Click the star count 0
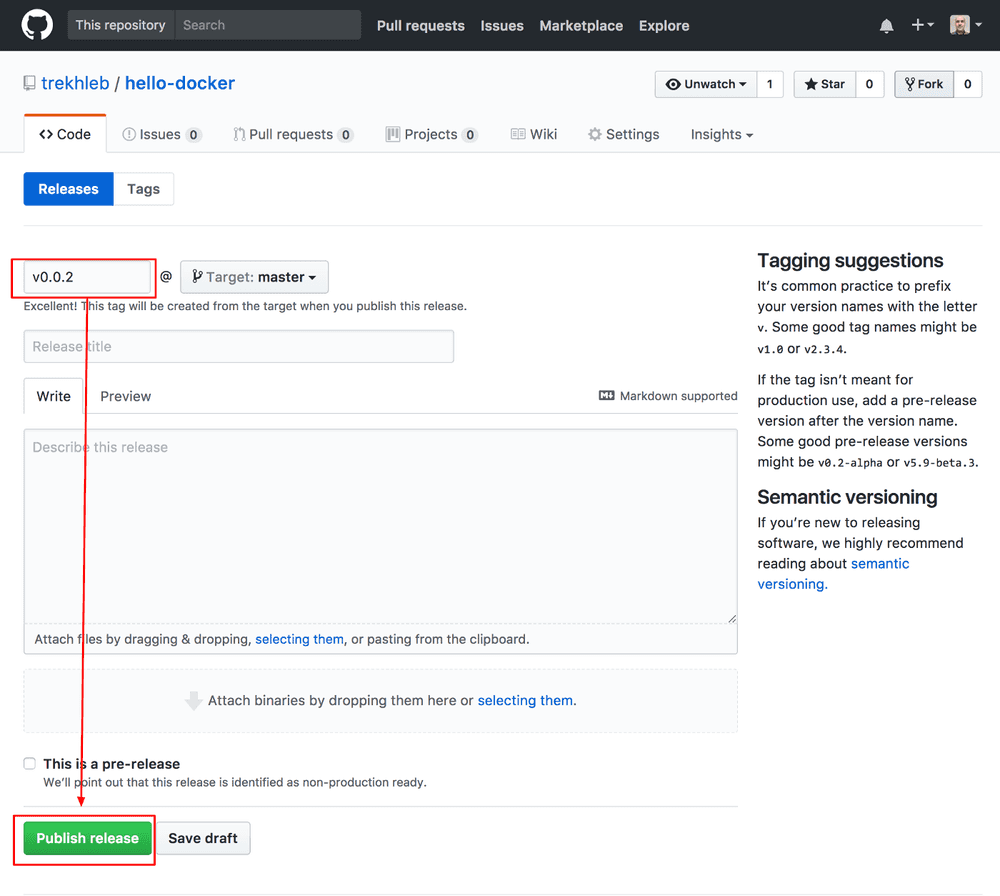 (x=869, y=84)
